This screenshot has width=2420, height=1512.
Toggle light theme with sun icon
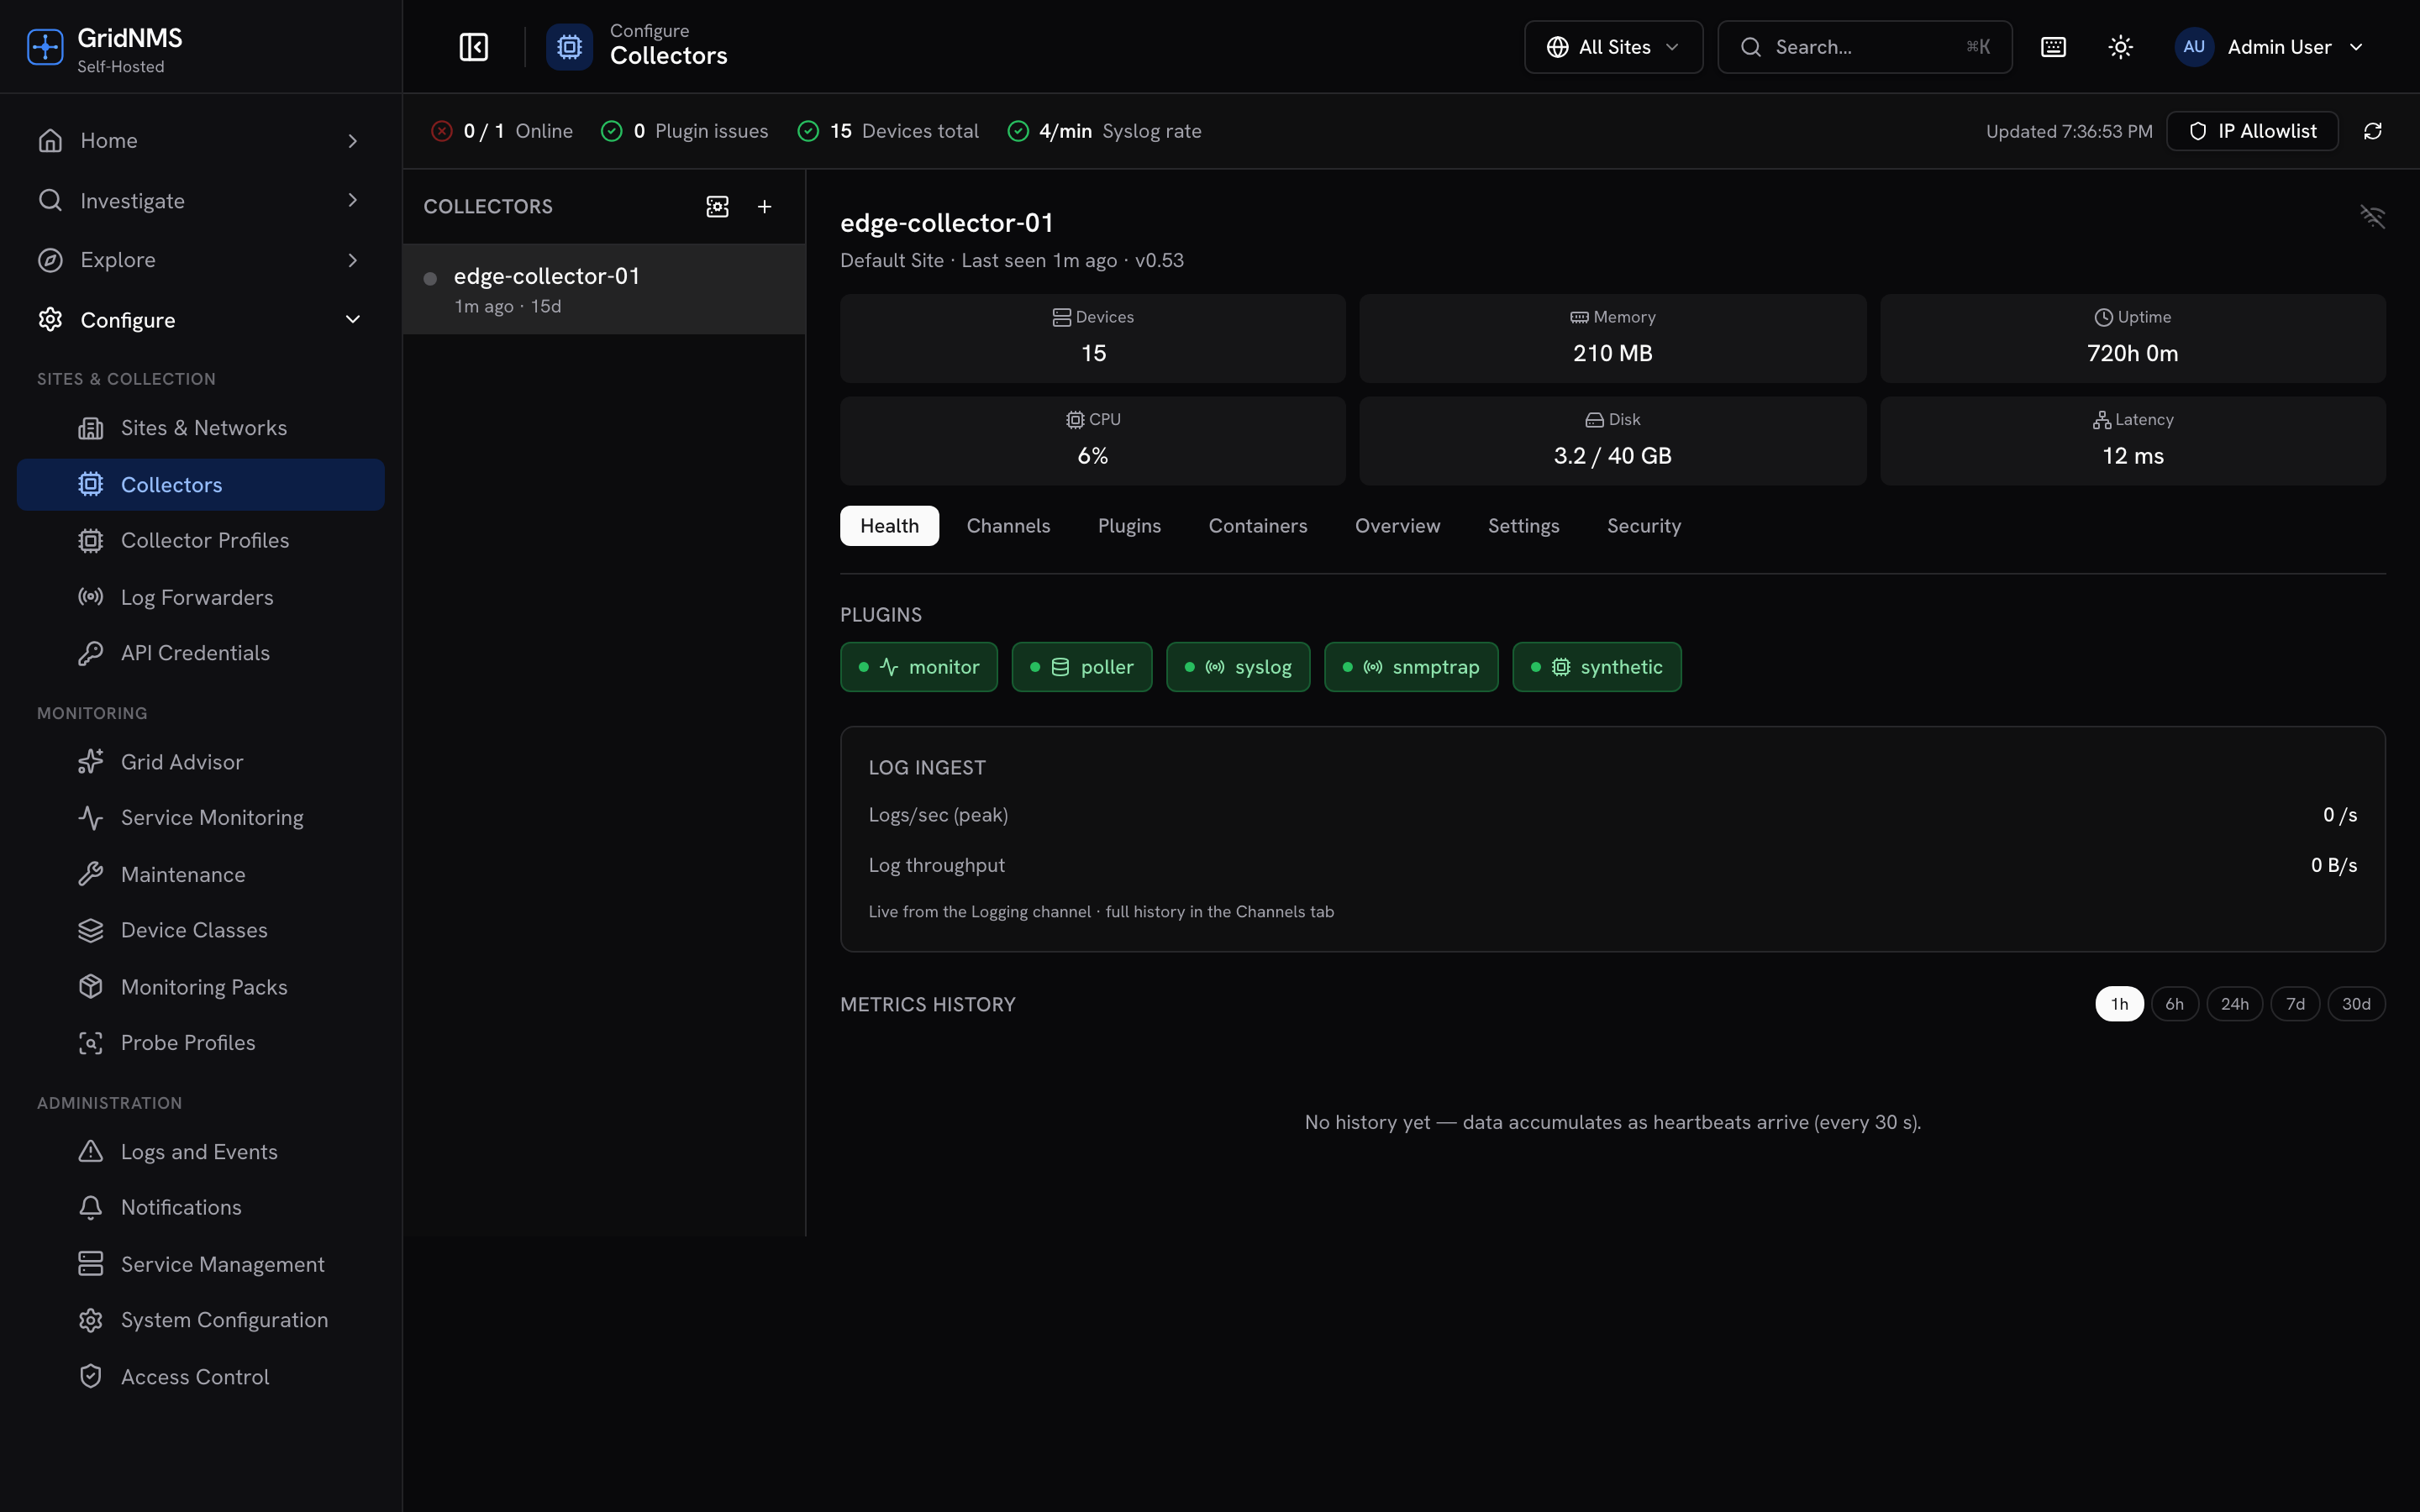(x=2120, y=47)
